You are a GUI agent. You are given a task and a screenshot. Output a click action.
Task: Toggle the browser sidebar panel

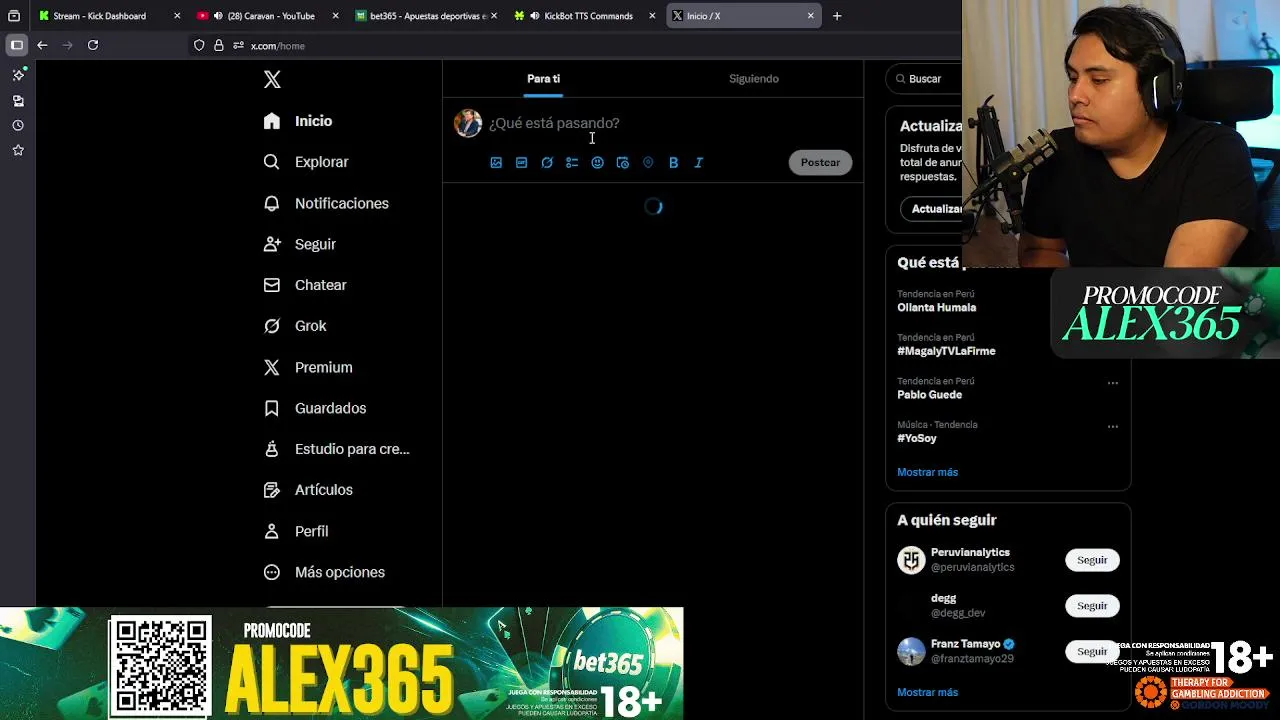[17, 45]
